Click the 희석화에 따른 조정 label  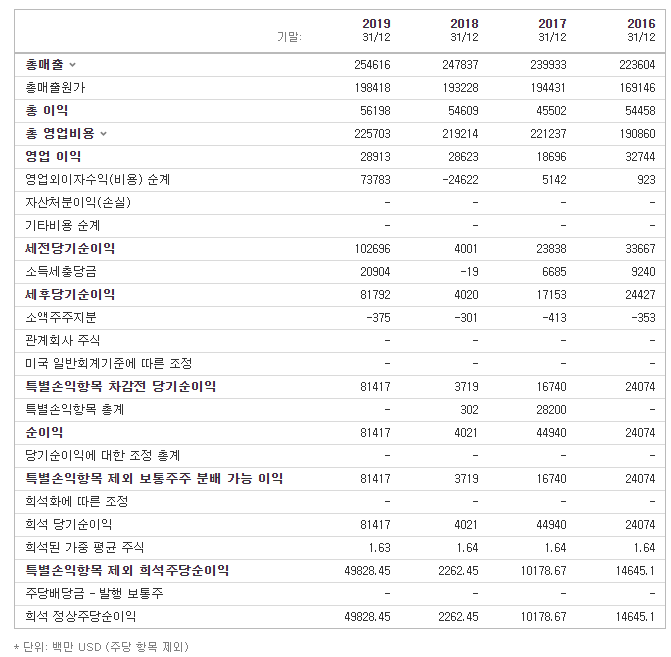[77, 502]
